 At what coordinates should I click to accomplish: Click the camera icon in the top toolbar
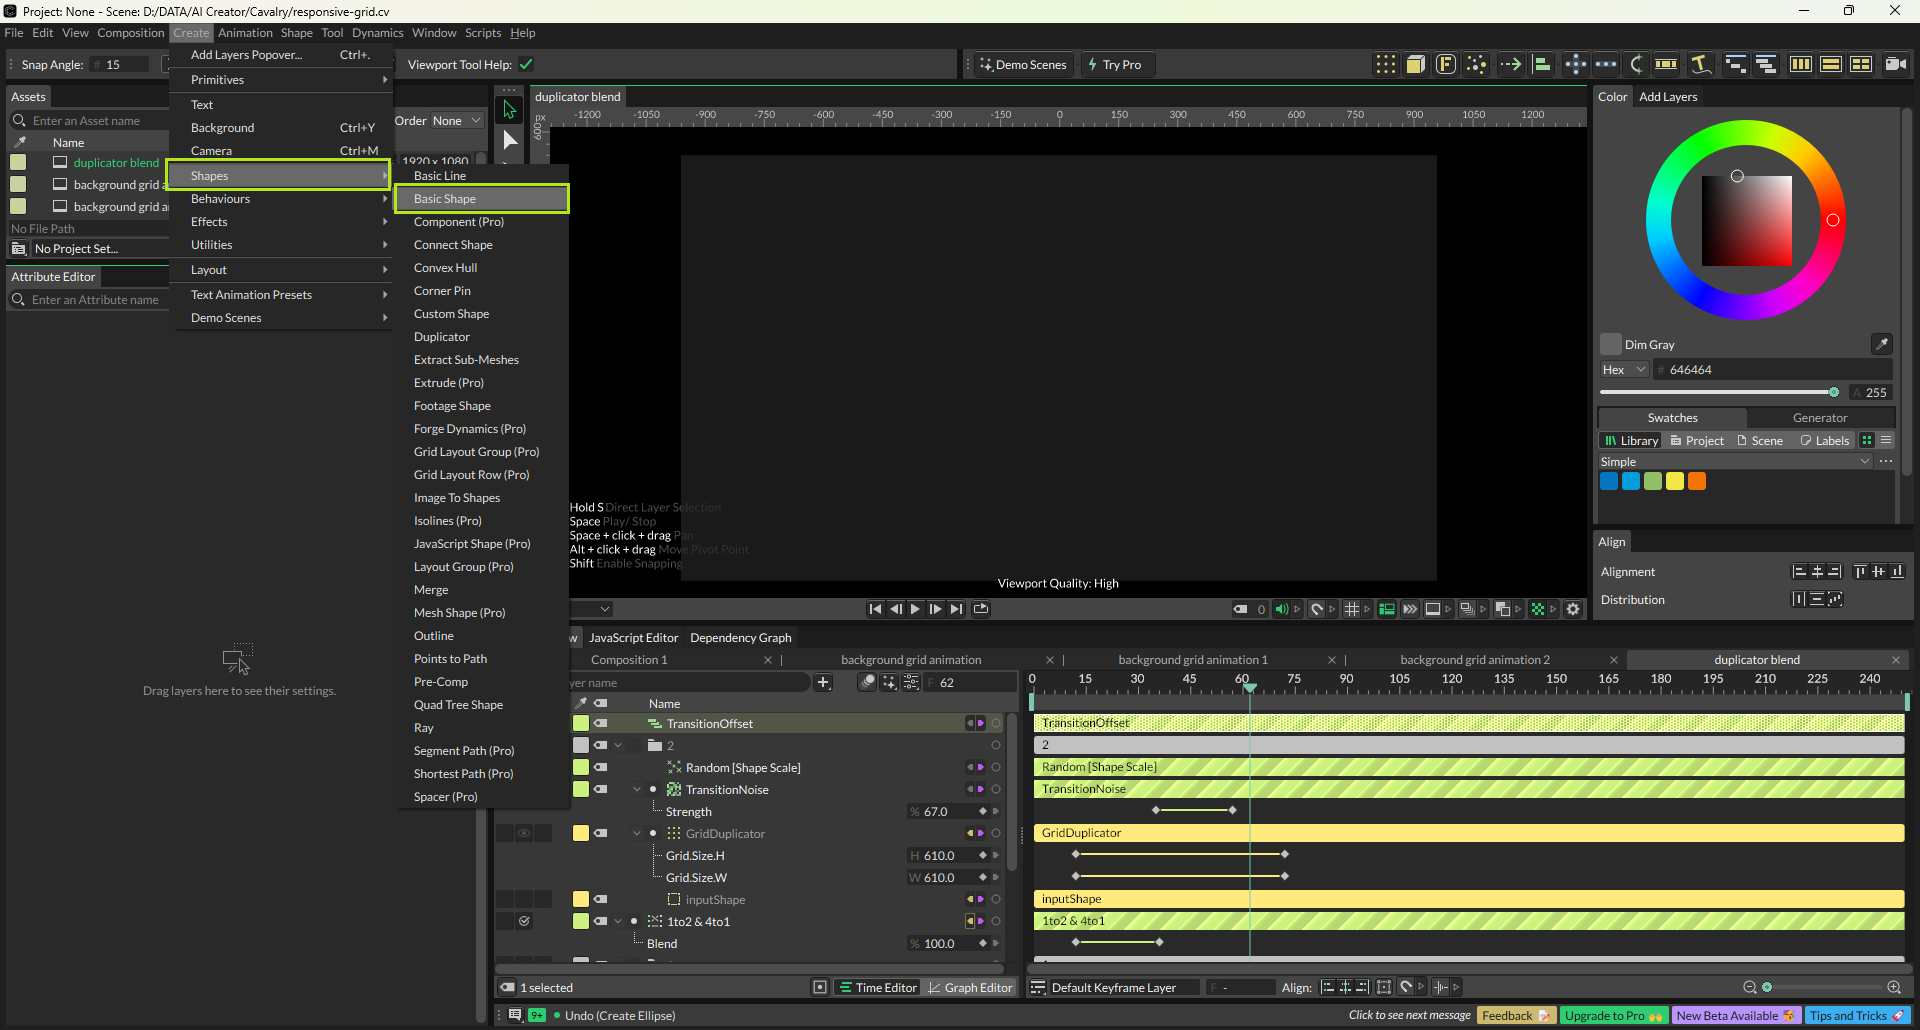tap(1894, 64)
